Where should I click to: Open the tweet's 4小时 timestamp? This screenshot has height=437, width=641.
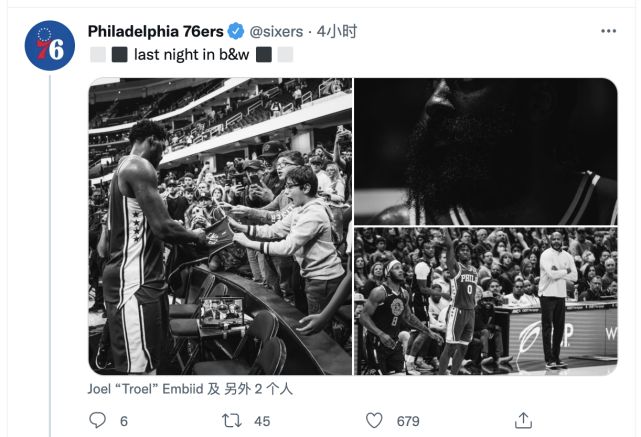point(337,31)
